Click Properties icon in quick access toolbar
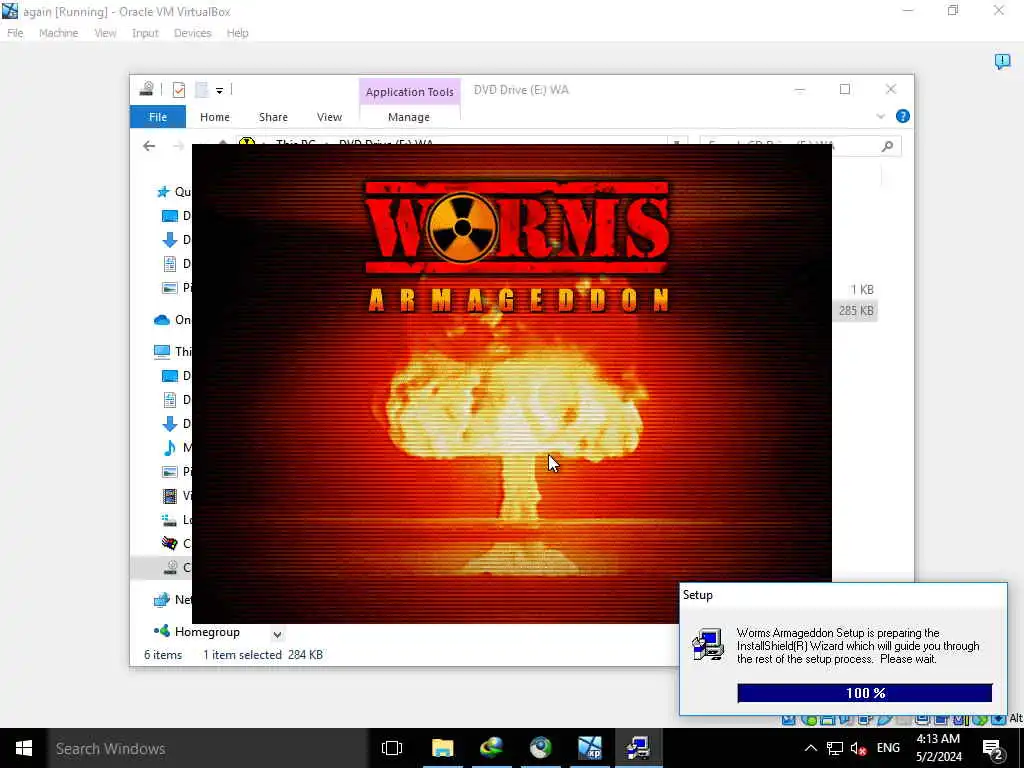 click(179, 89)
